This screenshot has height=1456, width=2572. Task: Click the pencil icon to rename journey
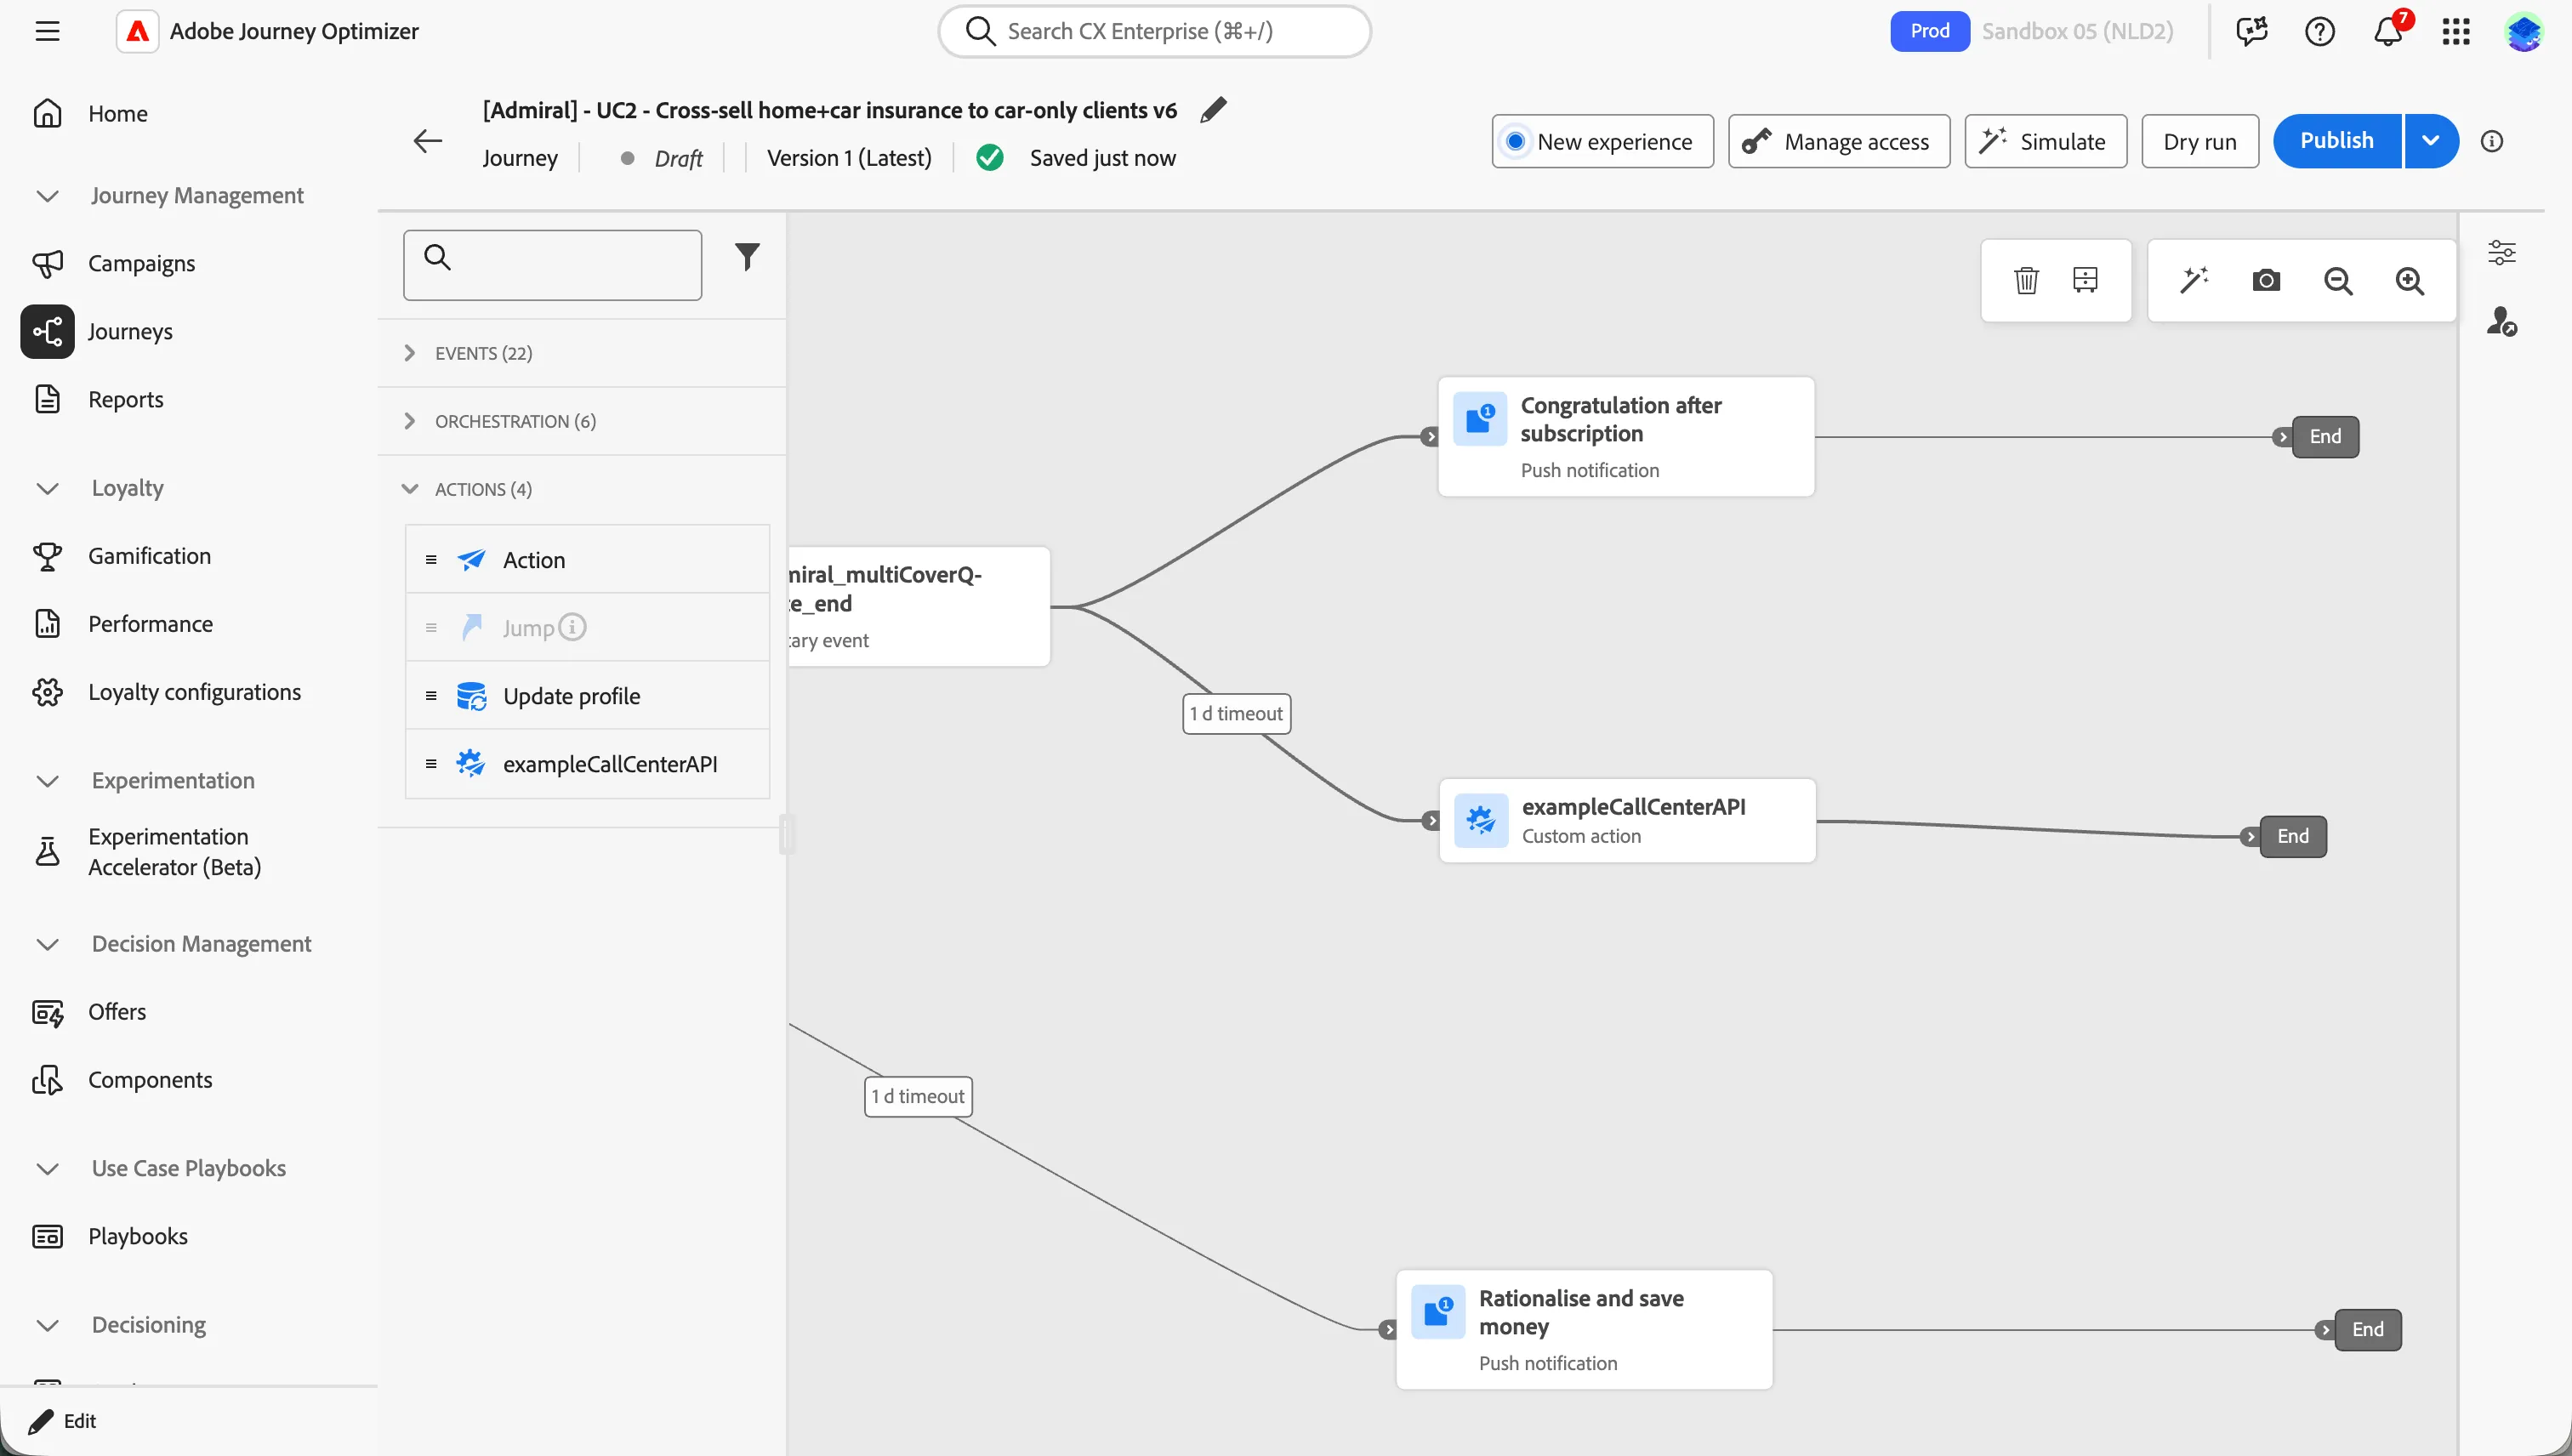(x=1213, y=110)
